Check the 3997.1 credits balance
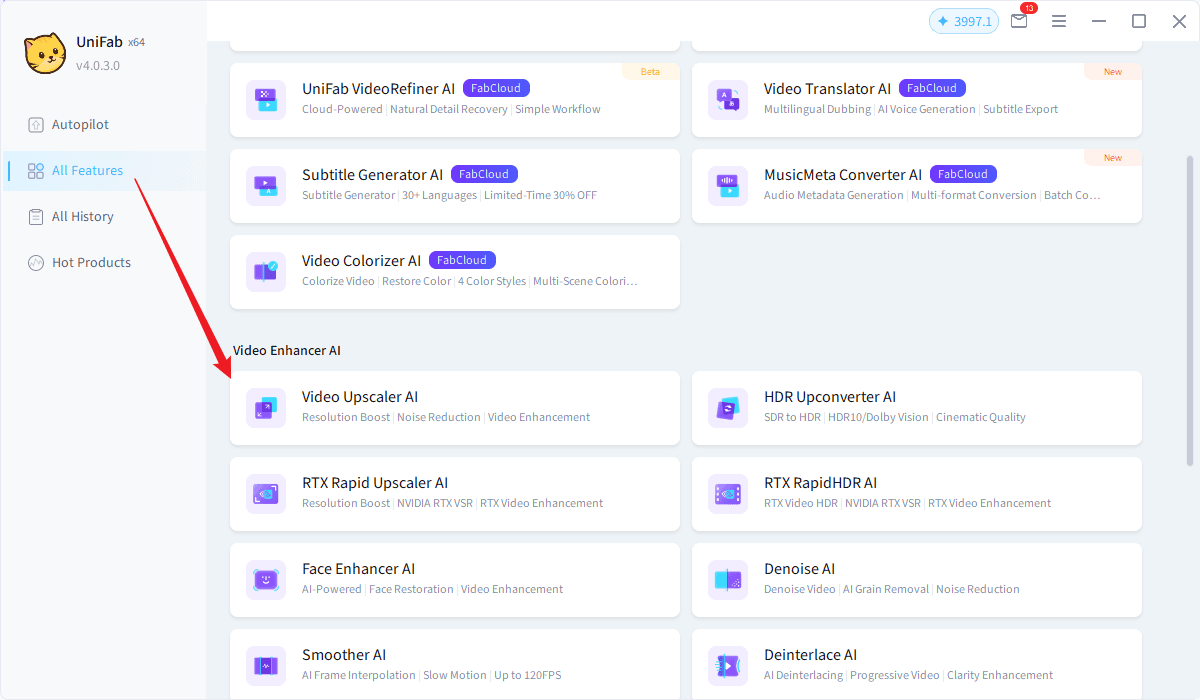Viewport: 1200px width, 700px height. 964,21
